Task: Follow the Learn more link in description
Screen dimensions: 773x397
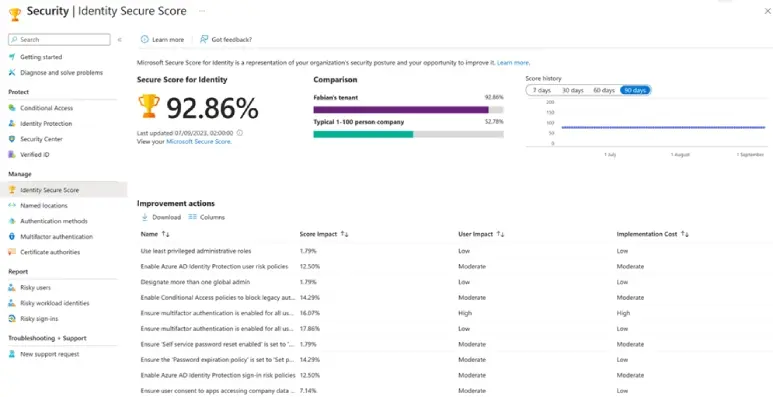Action: (x=513, y=63)
